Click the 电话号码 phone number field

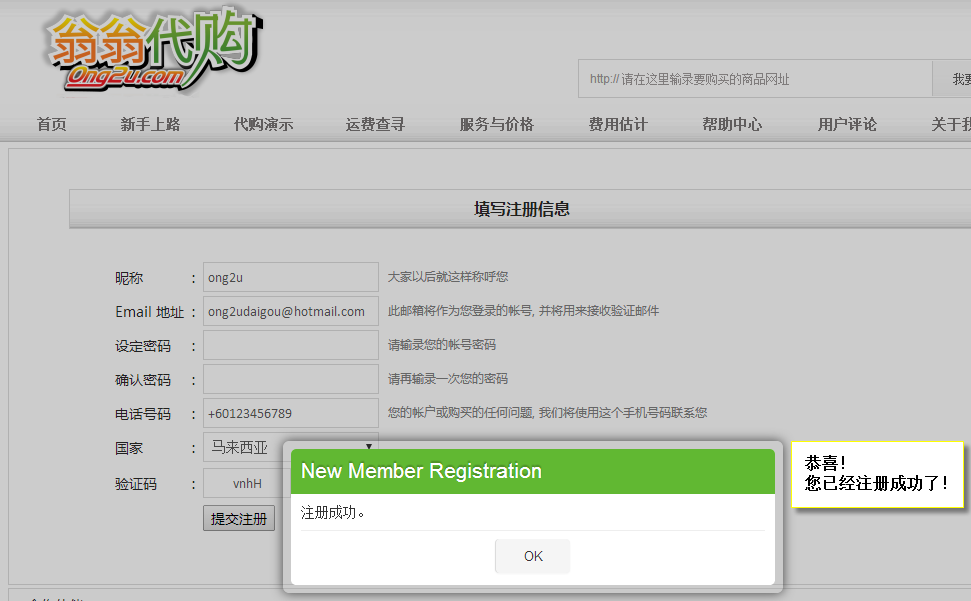click(290, 413)
